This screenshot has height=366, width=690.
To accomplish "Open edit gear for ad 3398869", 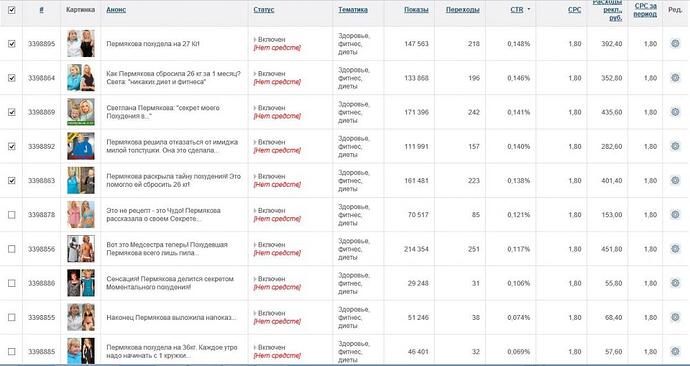I will tap(675, 112).
